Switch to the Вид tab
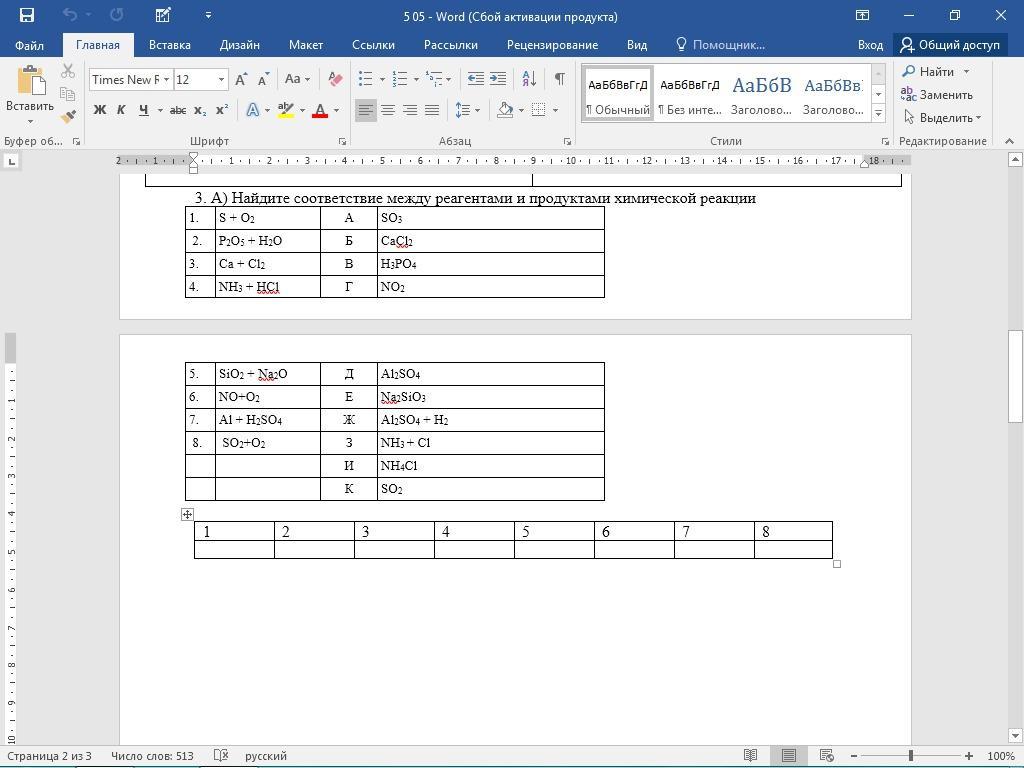The image size is (1024, 768). coord(637,45)
